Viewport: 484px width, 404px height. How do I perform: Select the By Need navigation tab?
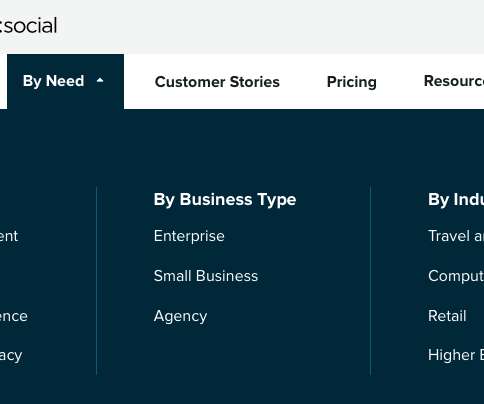click(65, 81)
